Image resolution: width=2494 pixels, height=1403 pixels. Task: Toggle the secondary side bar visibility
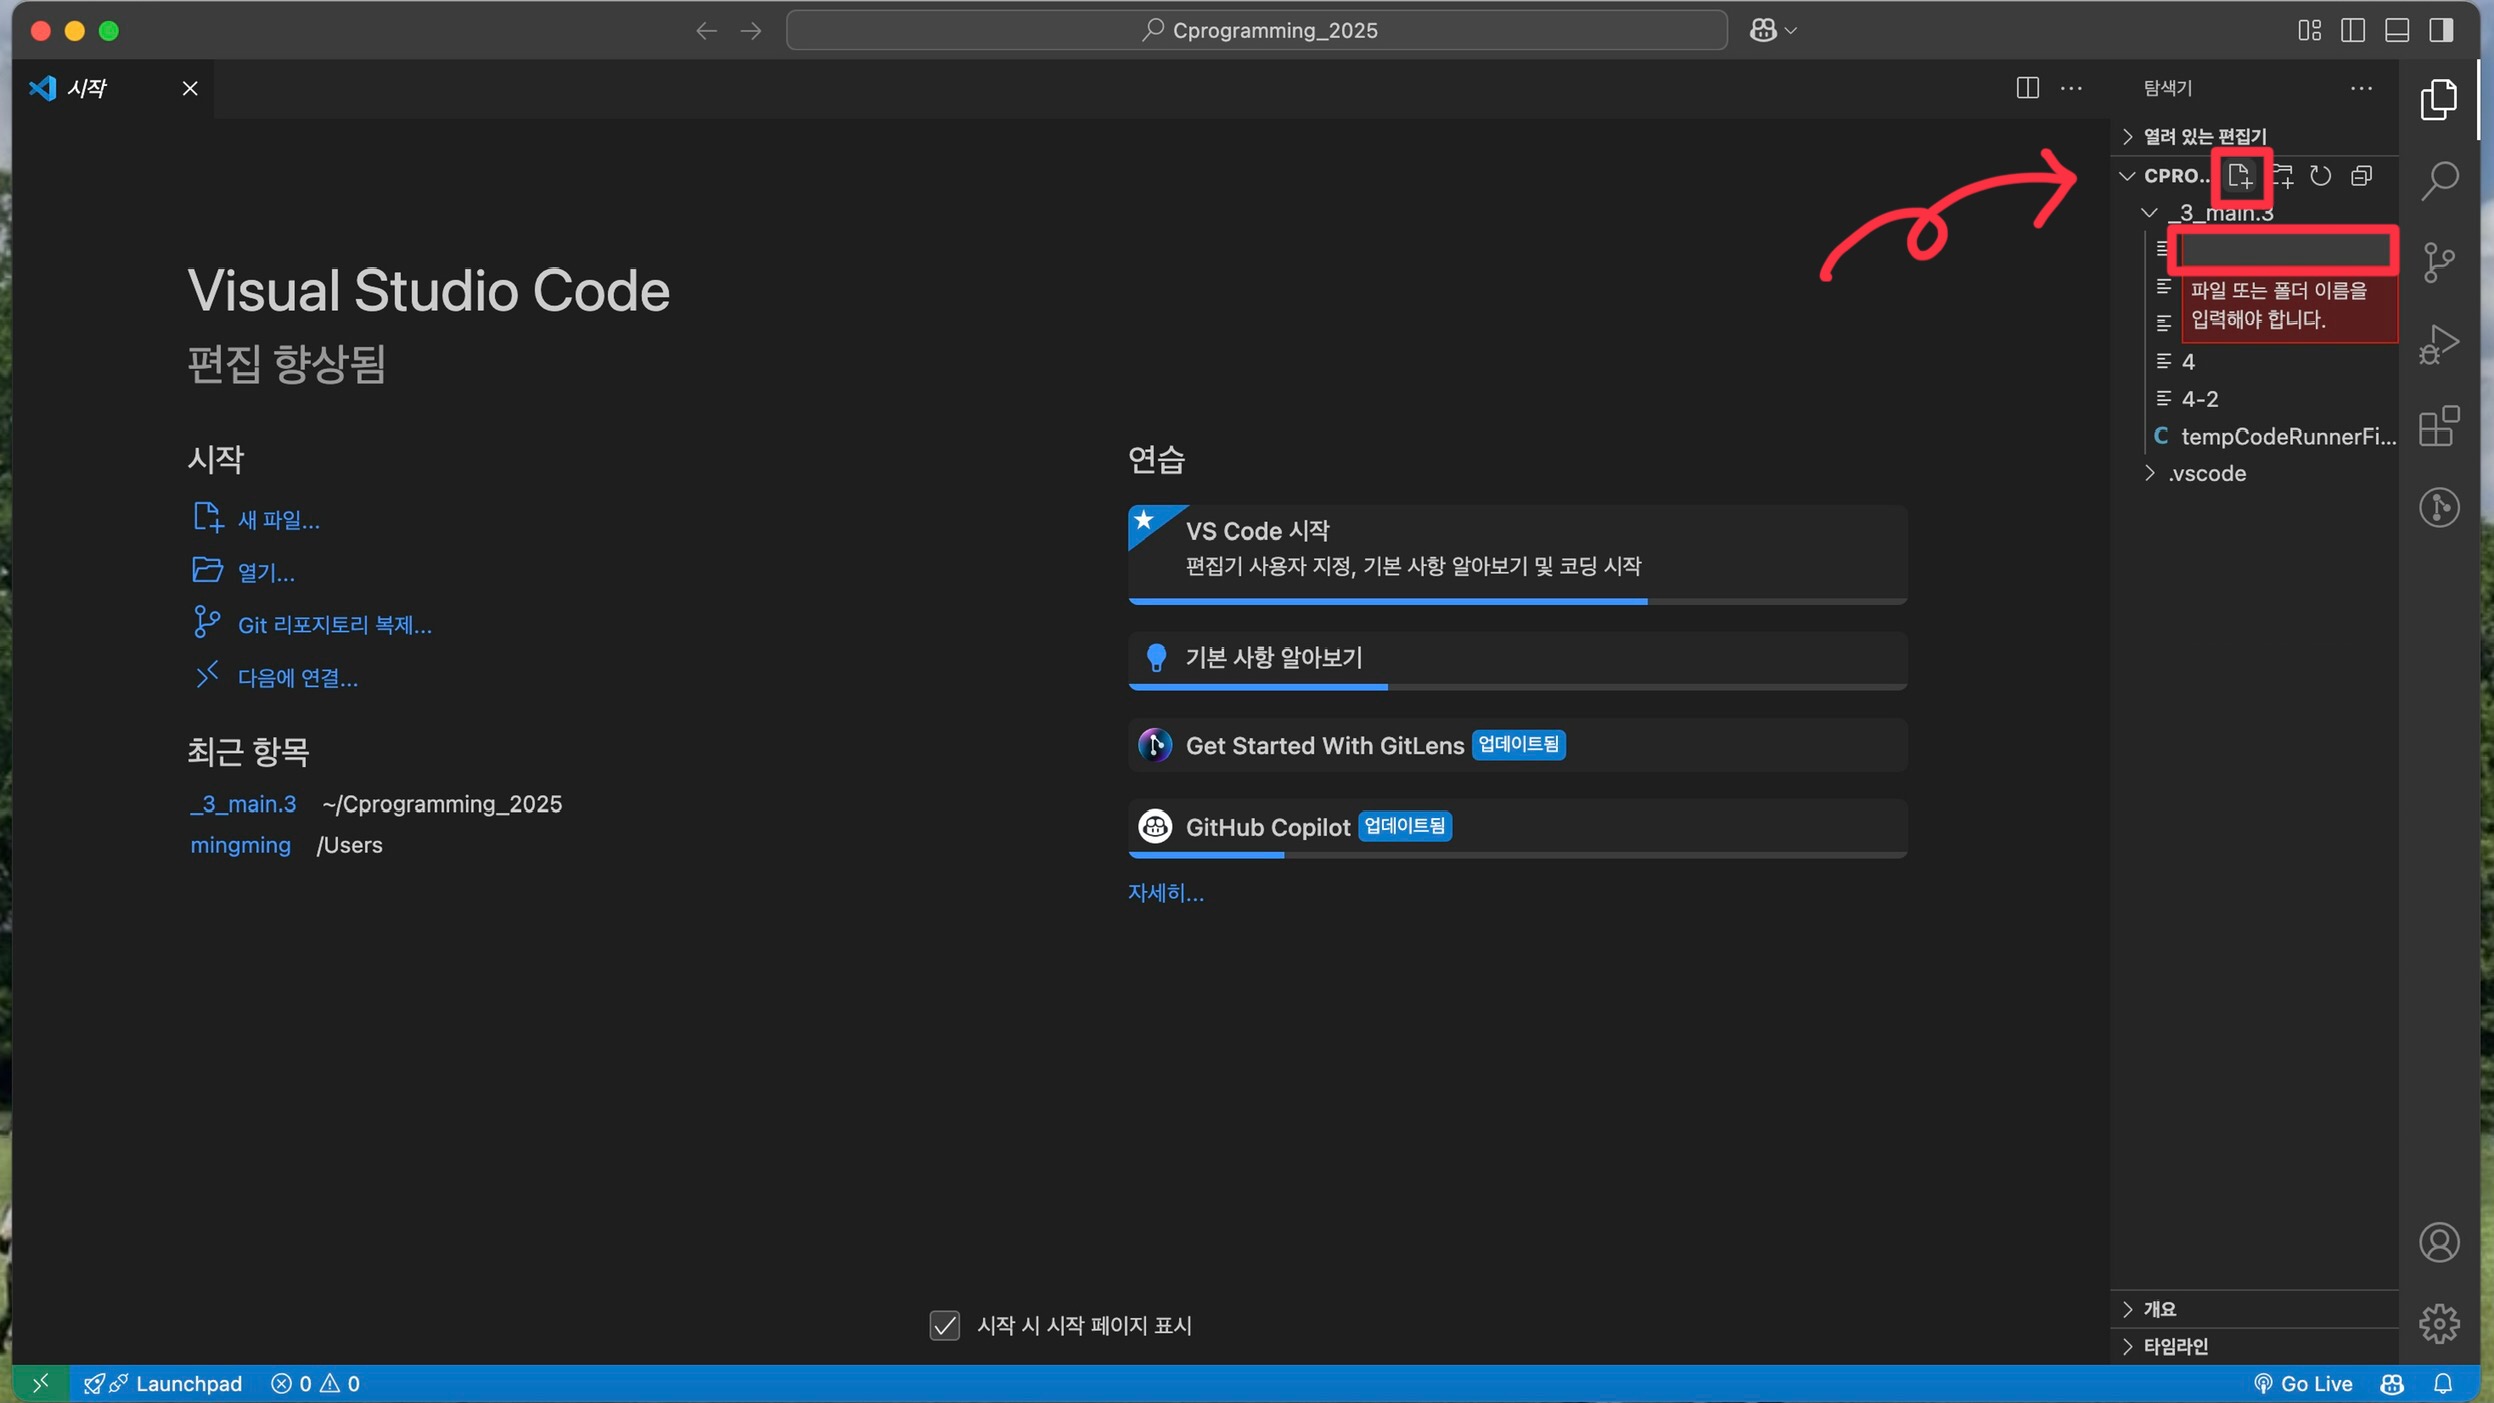pyautogui.click(x=2441, y=30)
